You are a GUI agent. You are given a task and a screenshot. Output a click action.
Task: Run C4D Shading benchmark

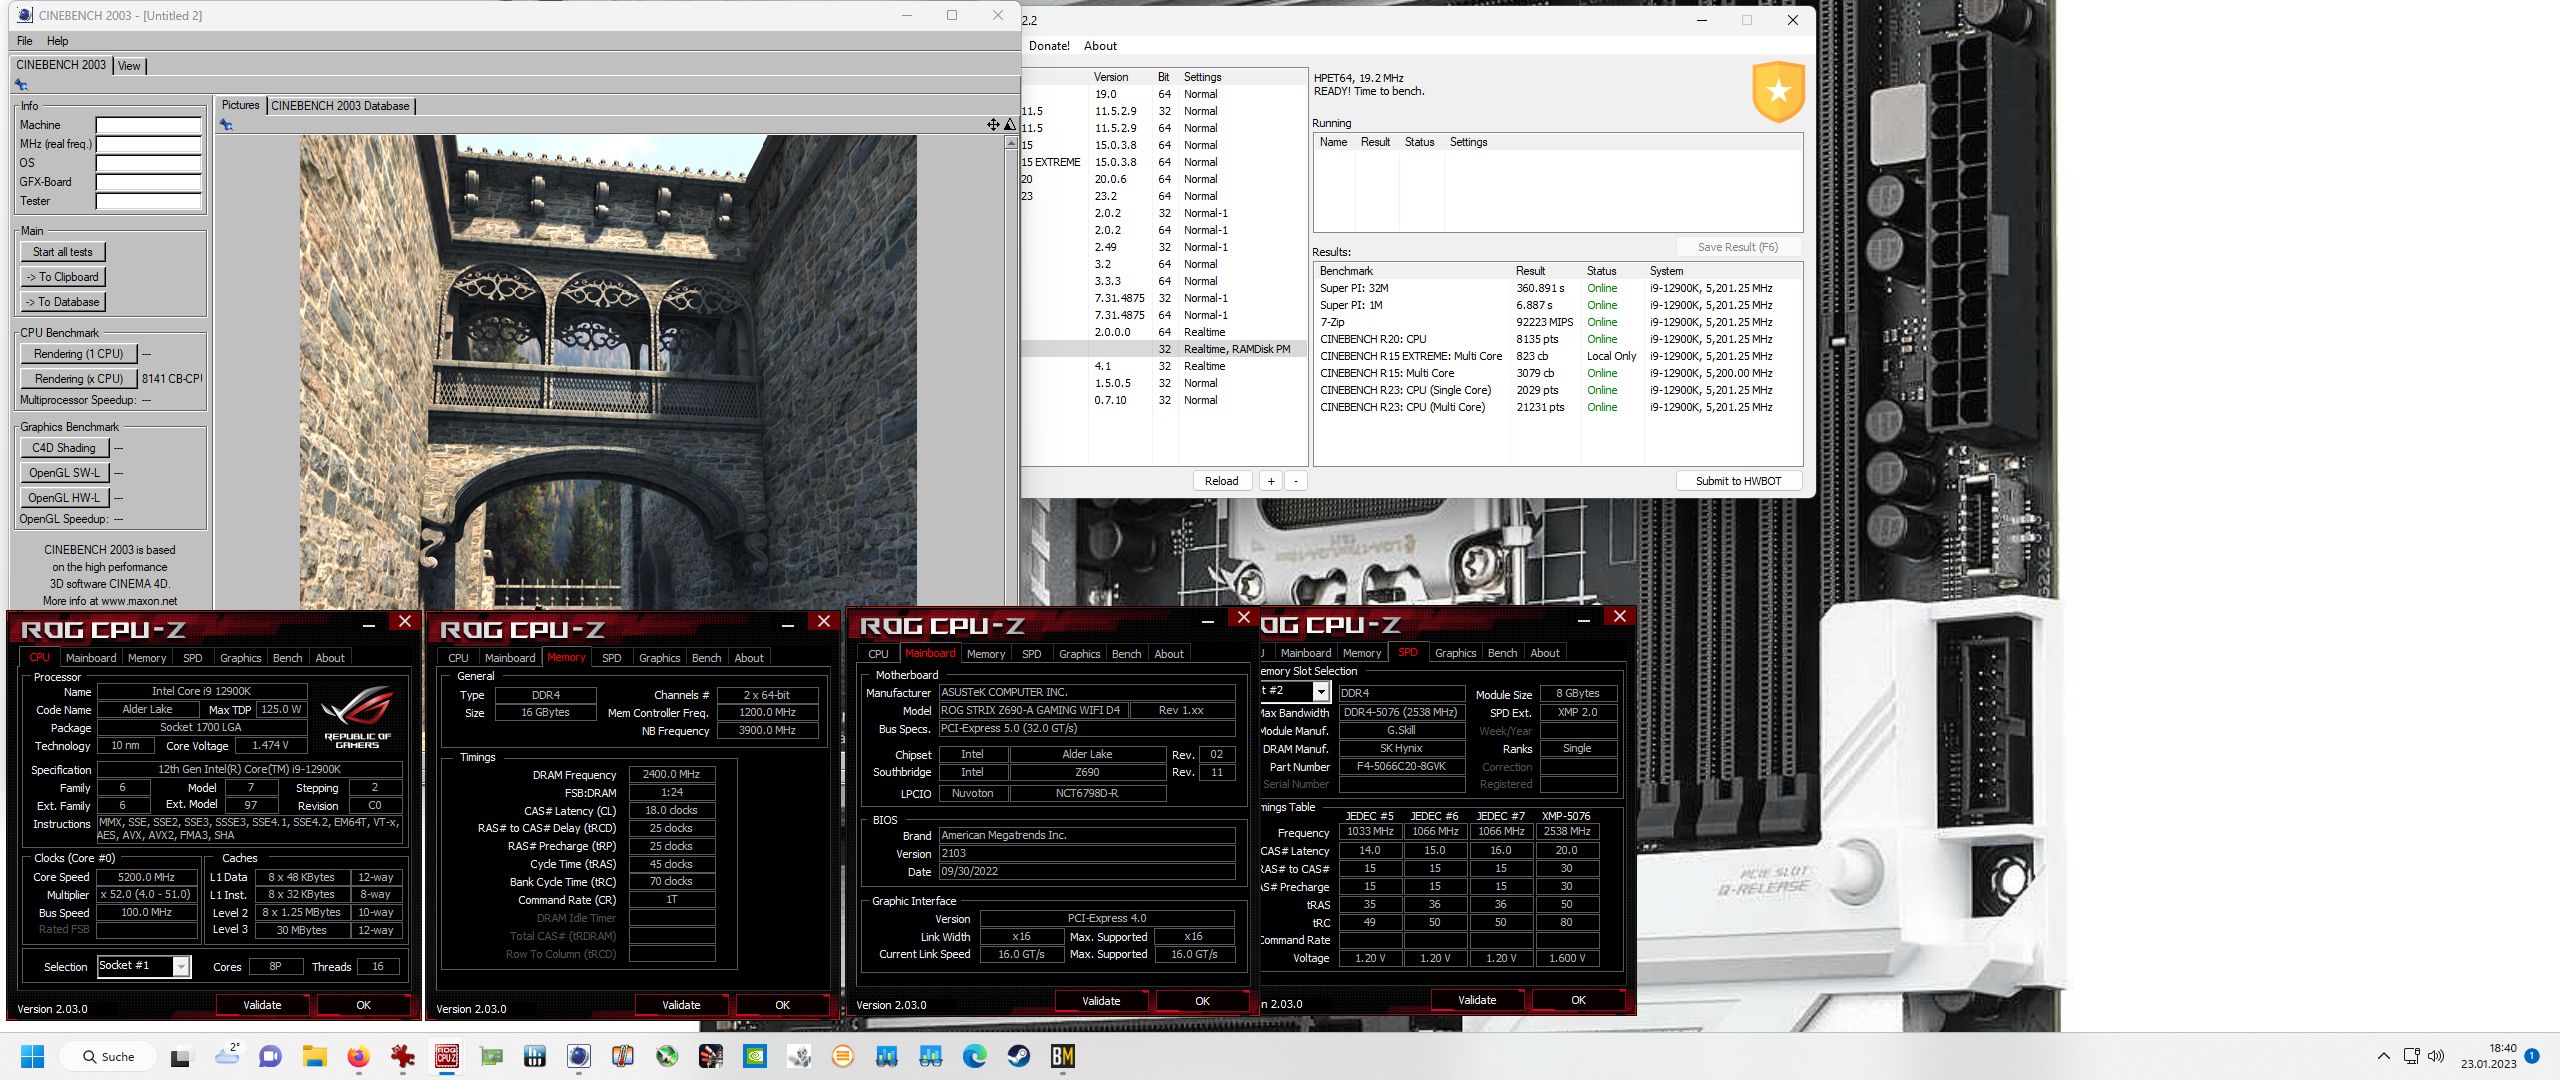coord(64,448)
